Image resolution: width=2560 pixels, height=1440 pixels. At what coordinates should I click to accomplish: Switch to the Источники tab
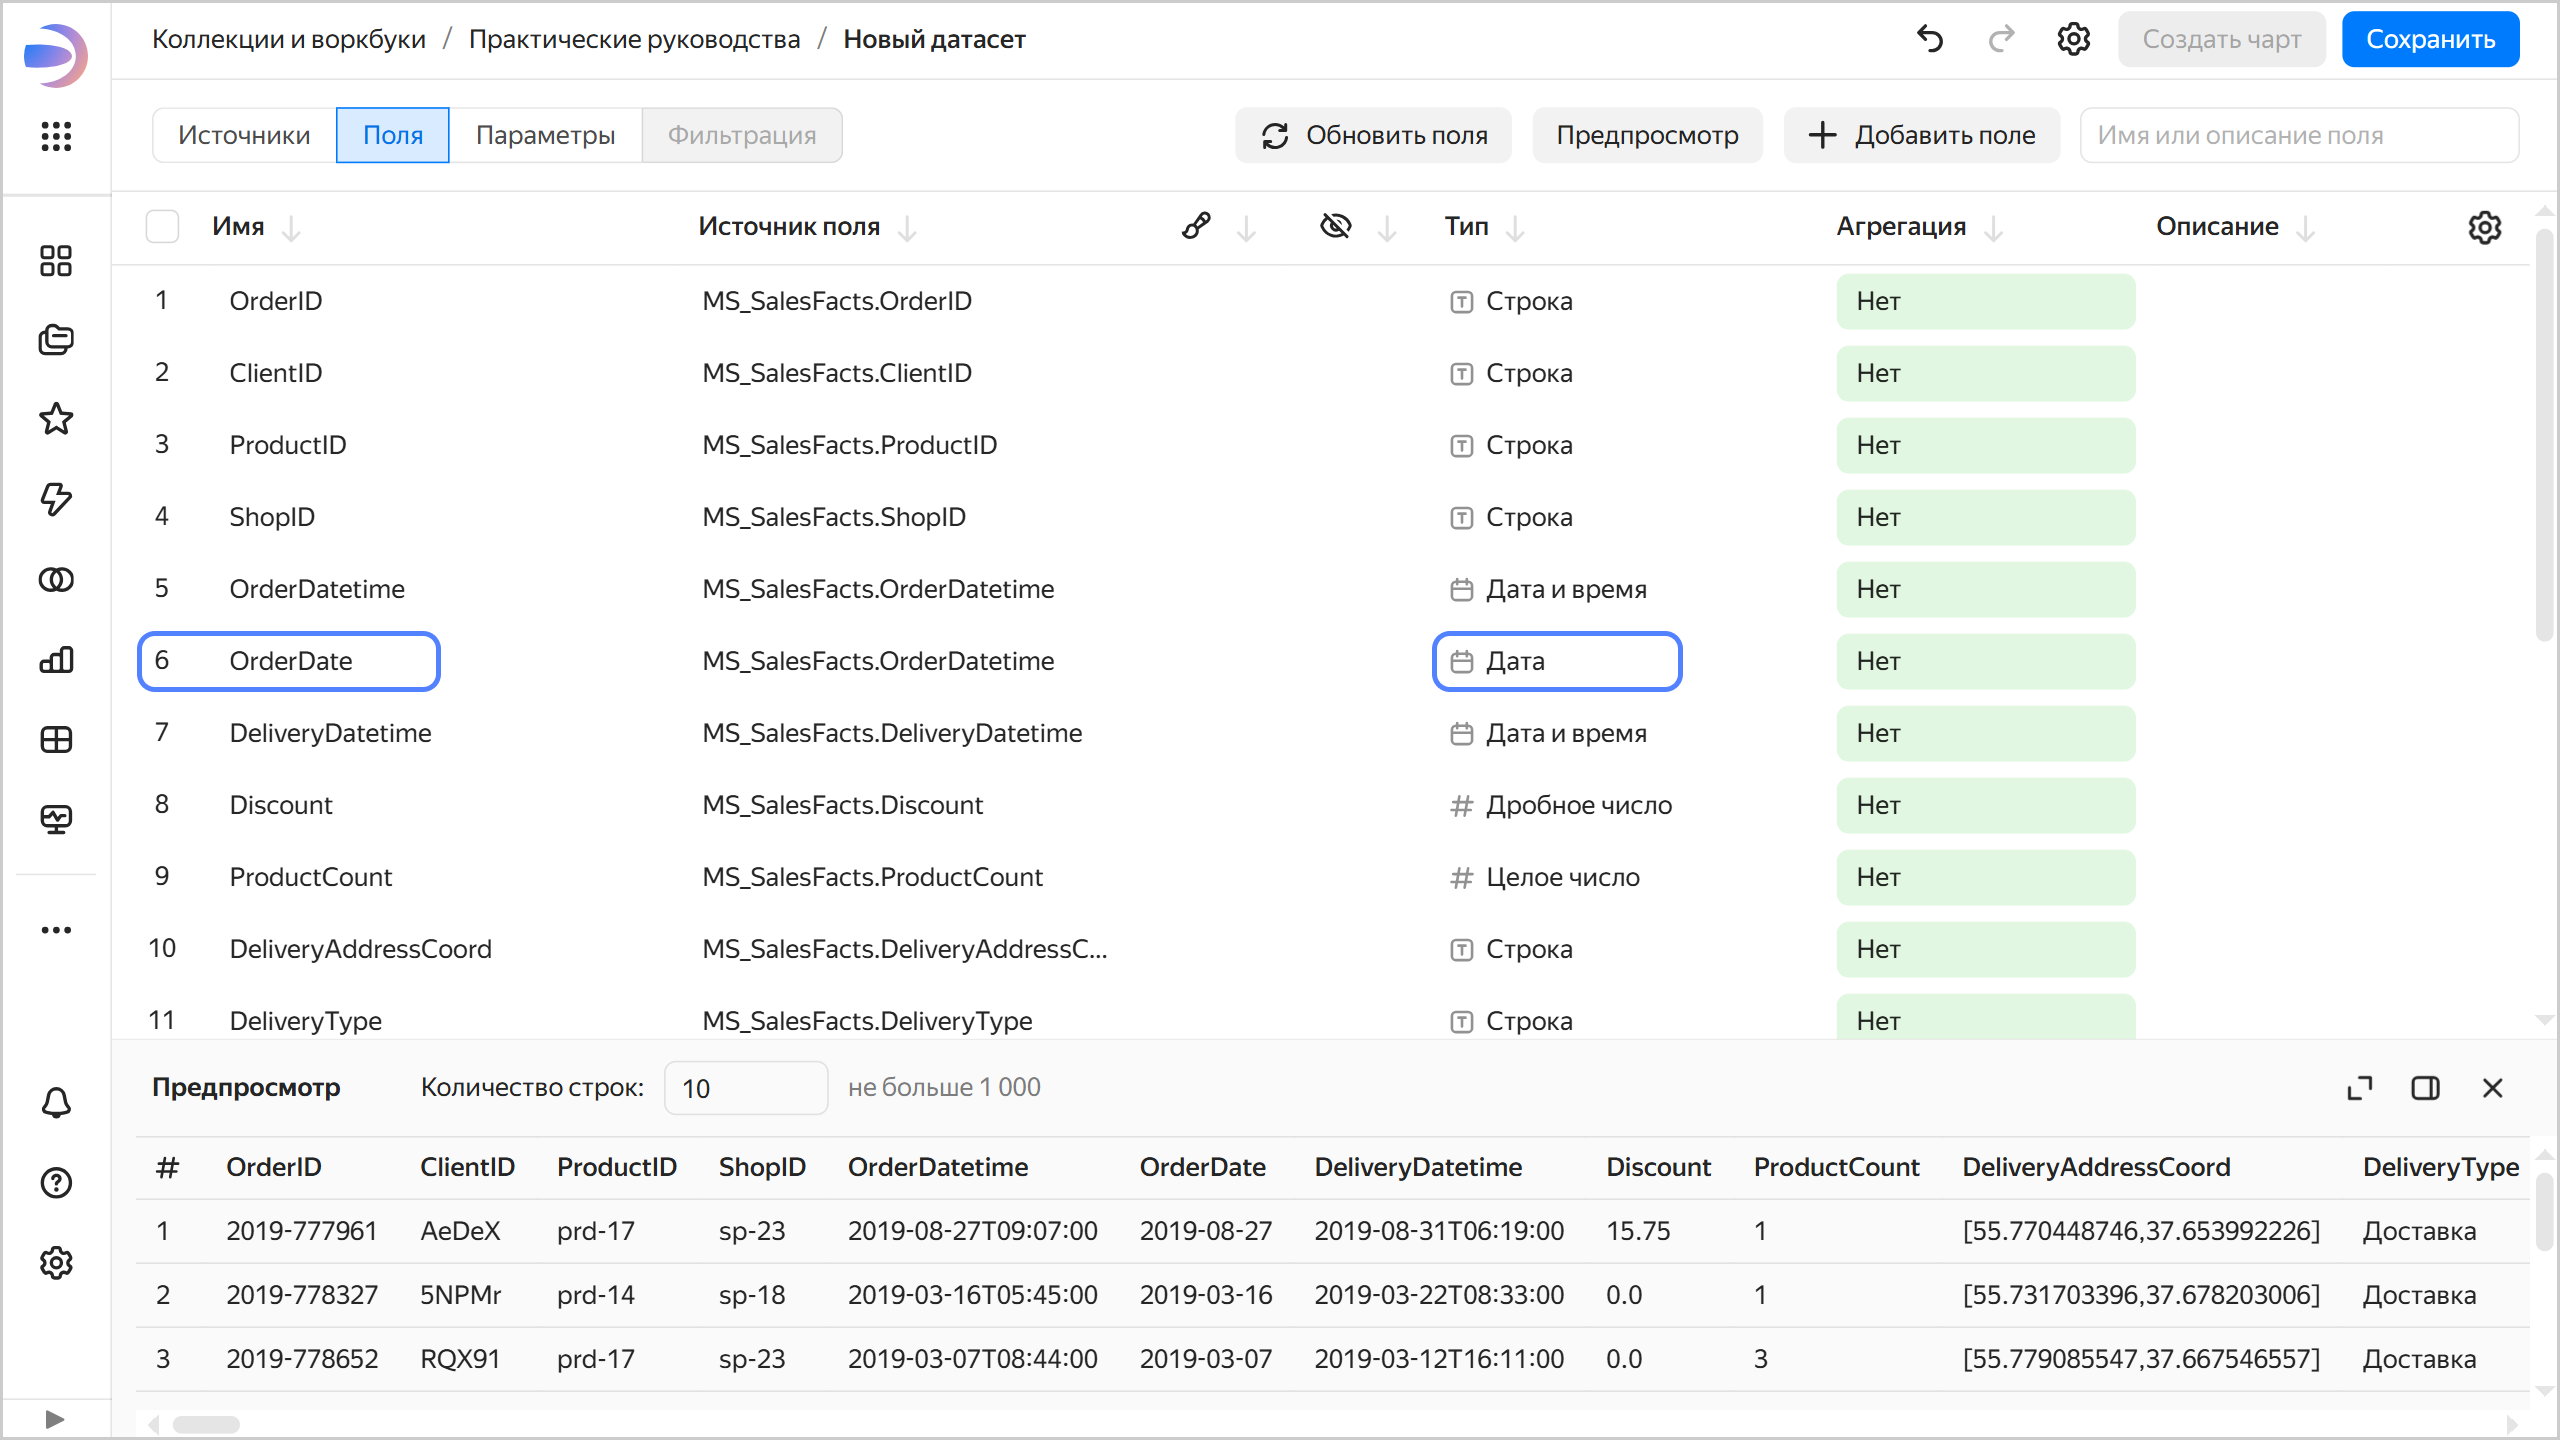(x=244, y=135)
